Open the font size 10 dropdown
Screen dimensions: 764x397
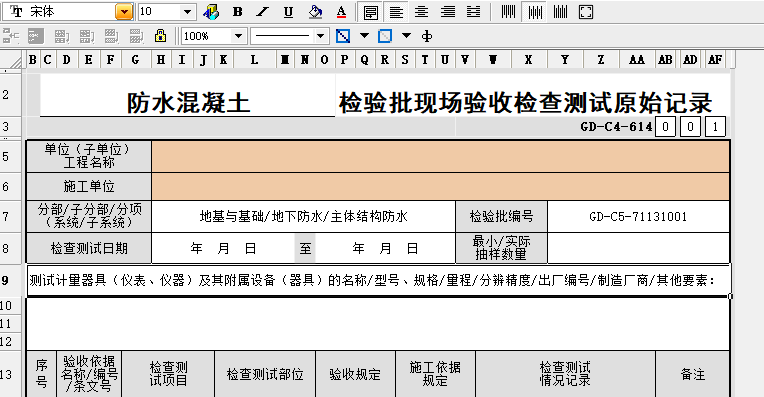pyautogui.click(x=188, y=12)
